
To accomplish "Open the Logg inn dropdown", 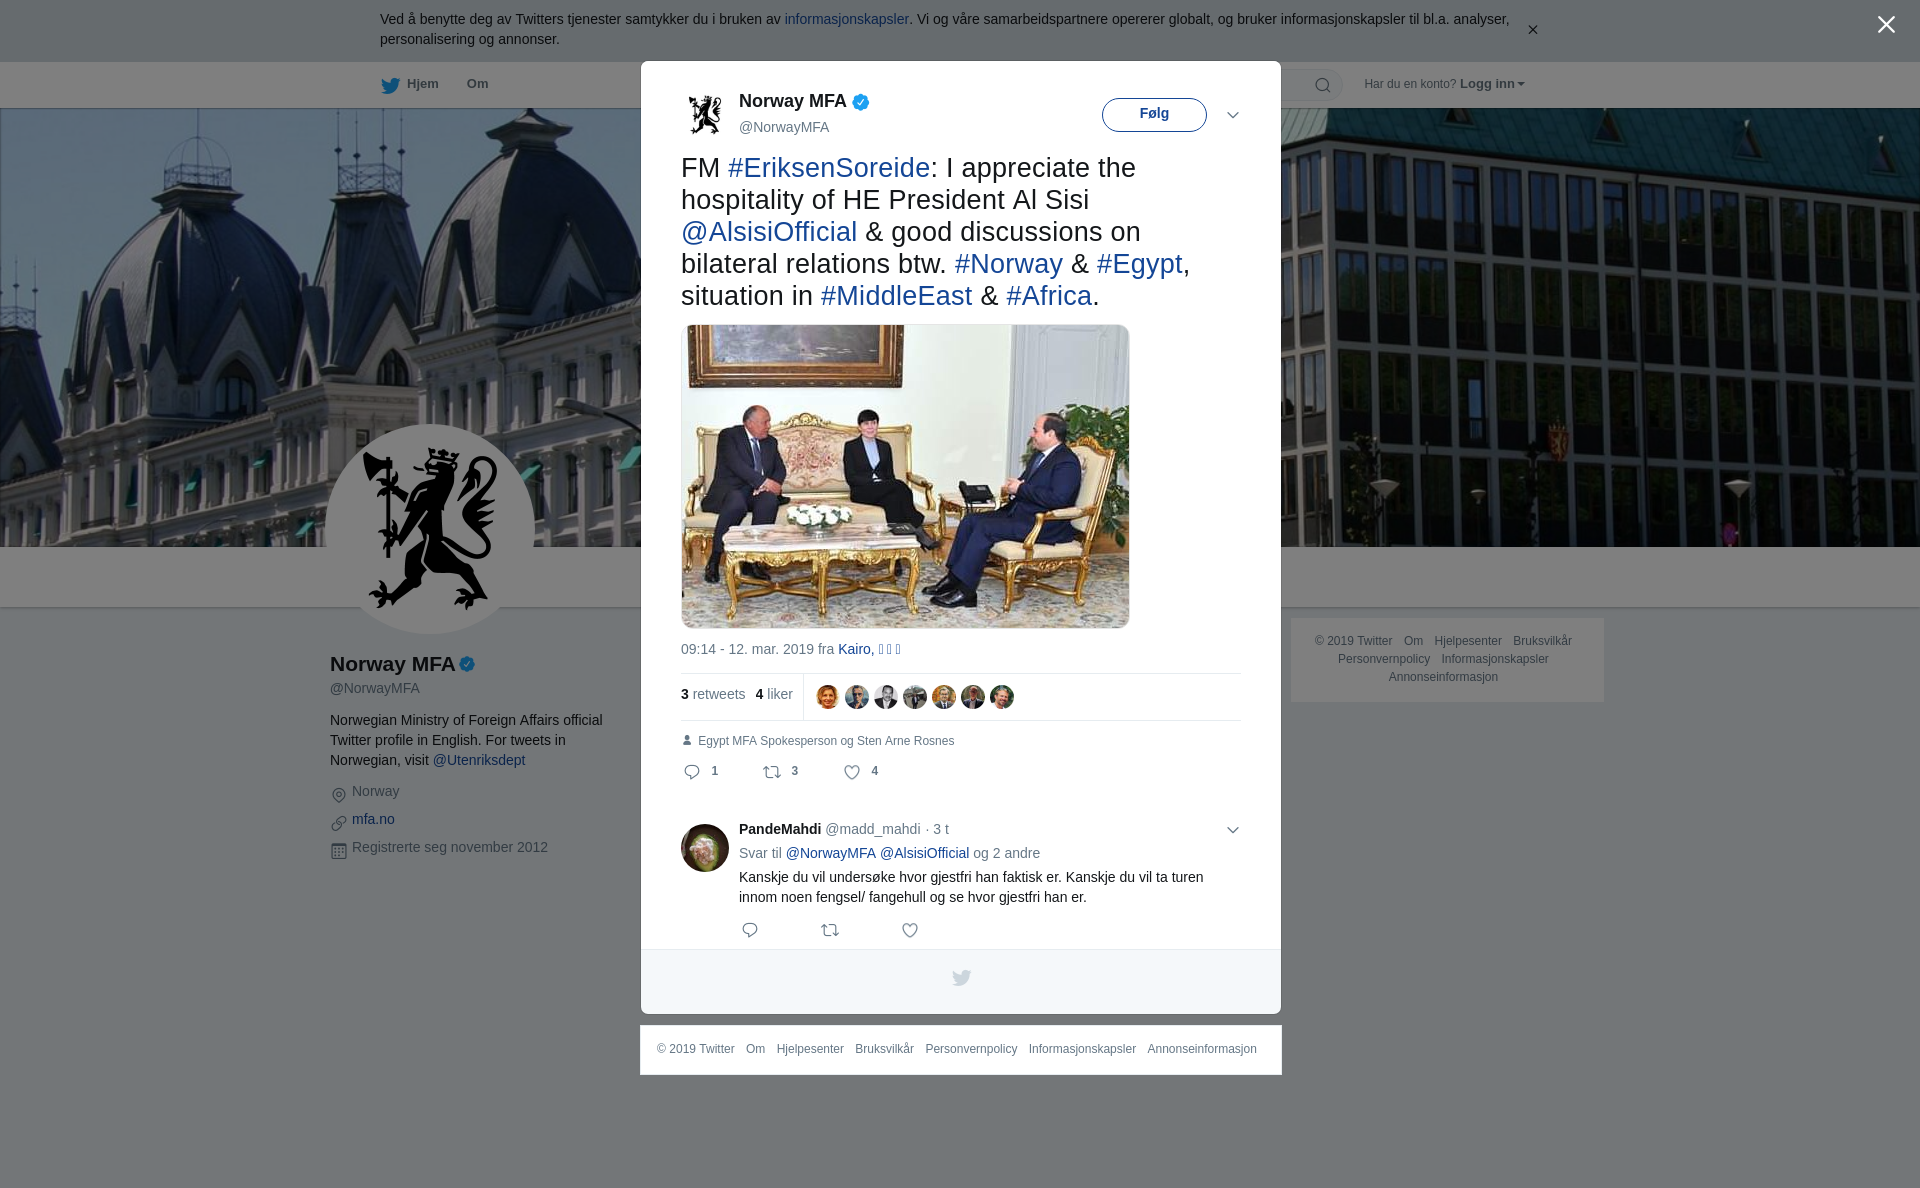I will [x=1492, y=84].
